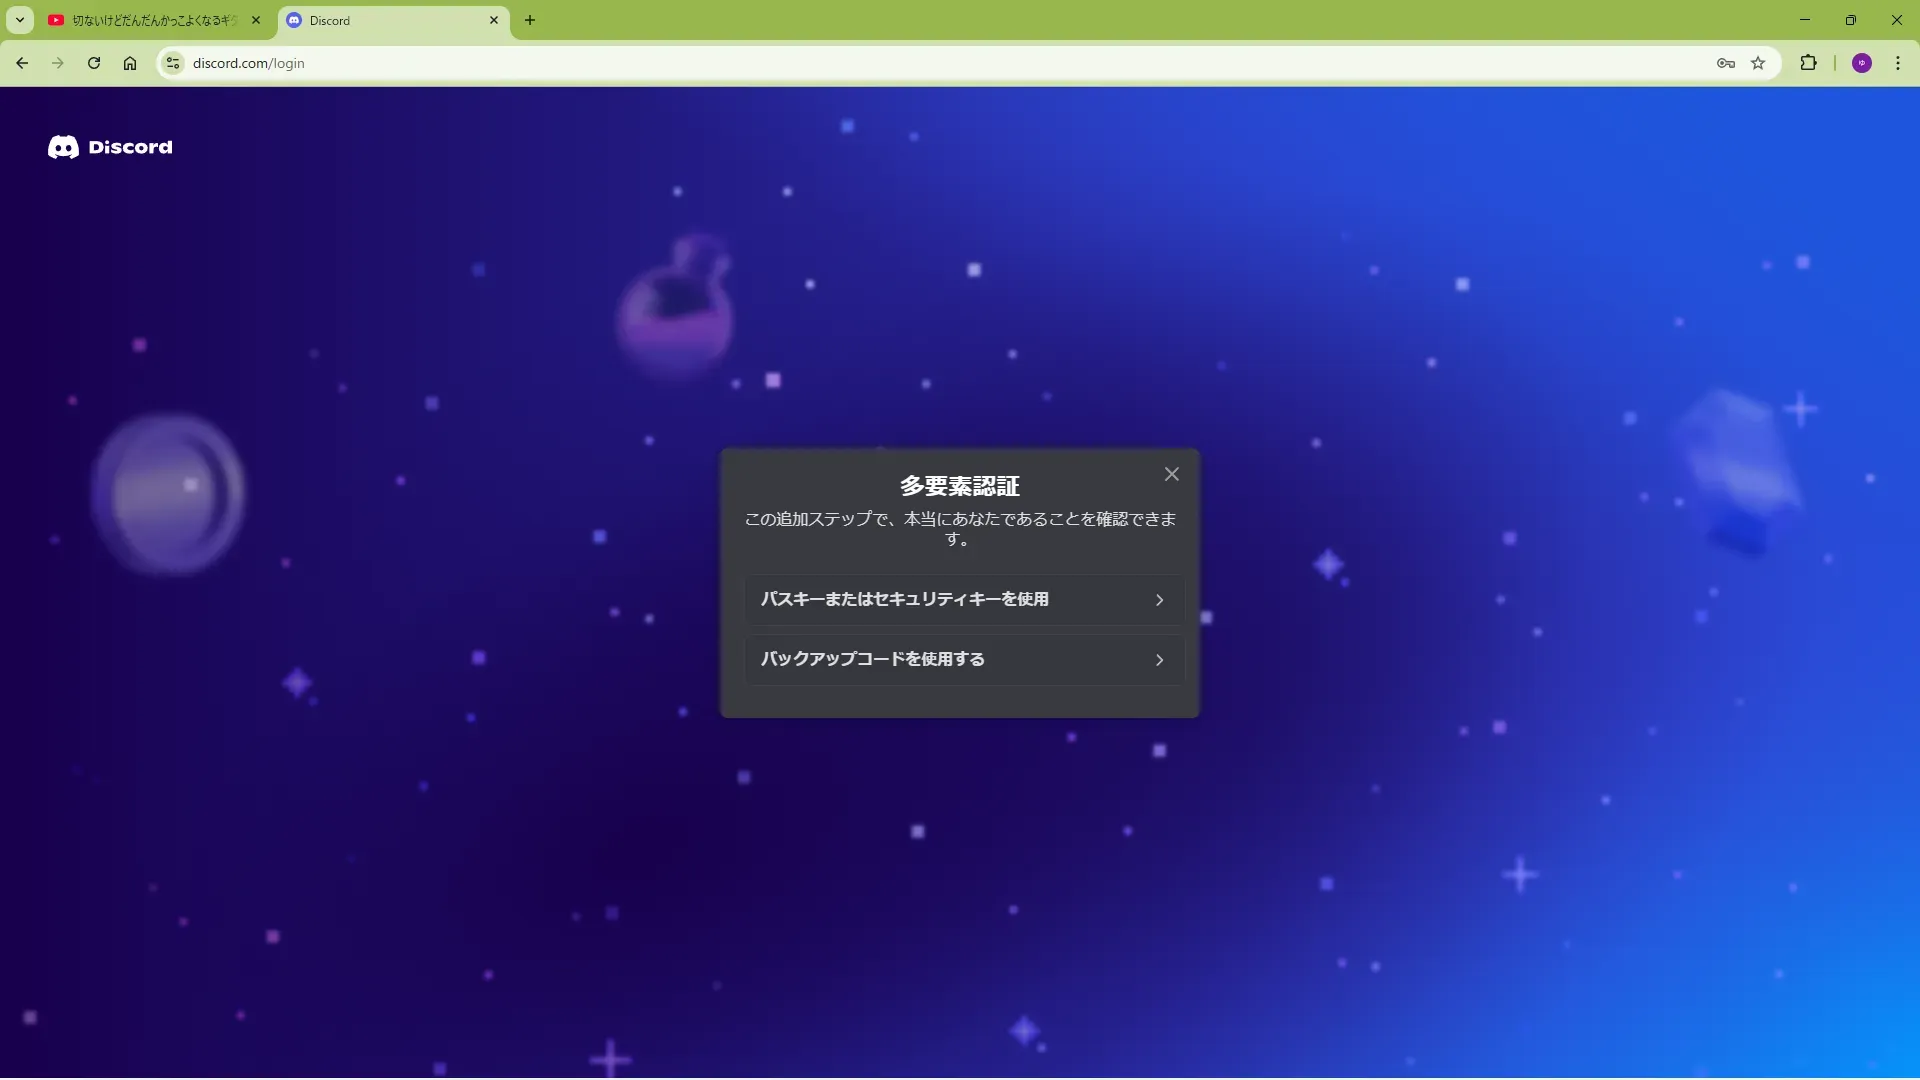Close the YouTube tab
This screenshot has height=1080, width=1920.
click(256, 20)
